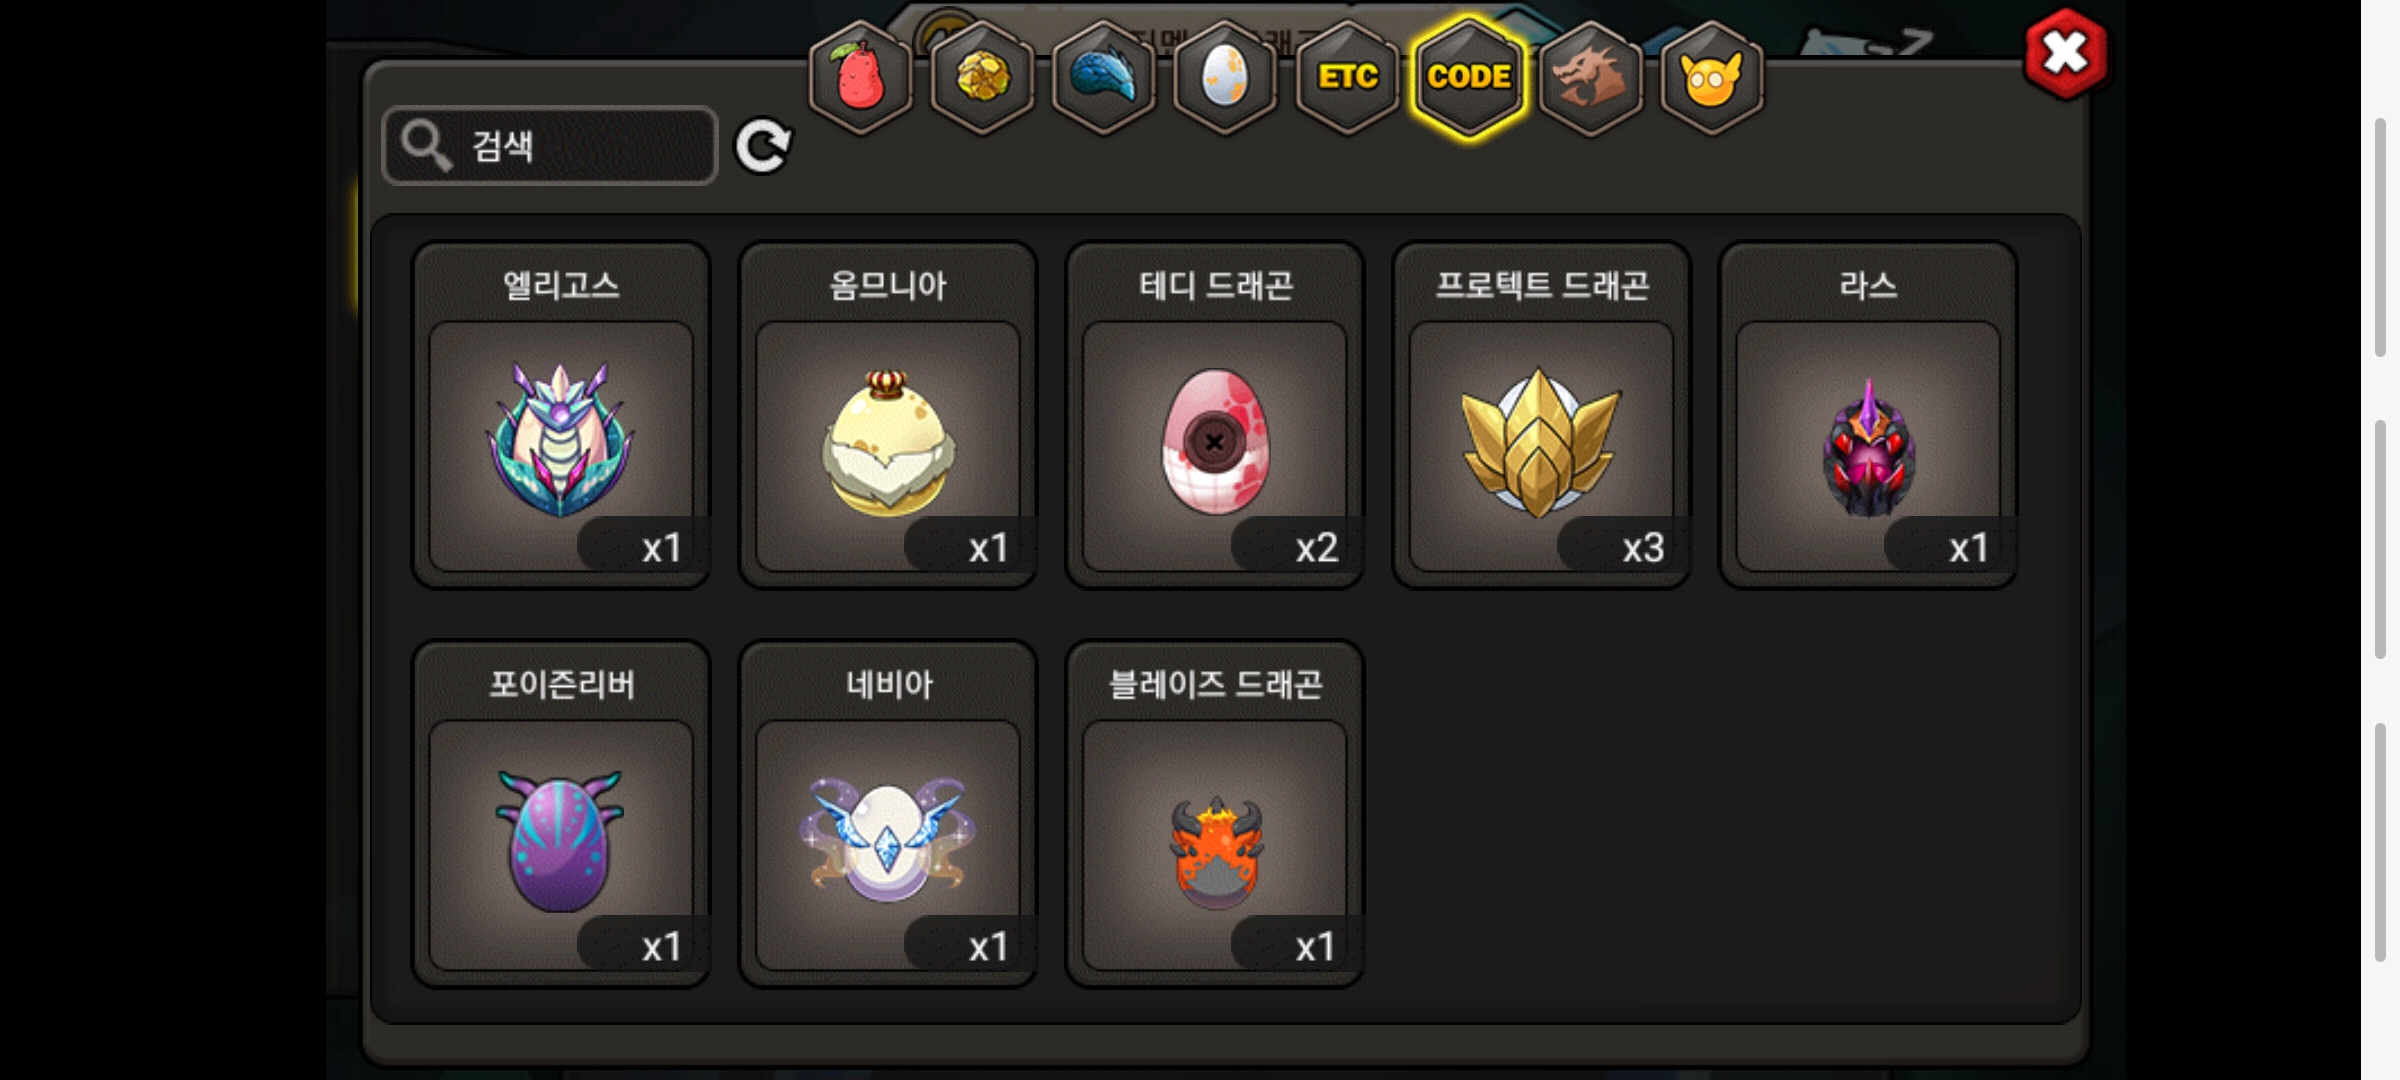Tap the magnifying glass search icon
Screen dimensions: 2400x1080
tap(427, 146)
